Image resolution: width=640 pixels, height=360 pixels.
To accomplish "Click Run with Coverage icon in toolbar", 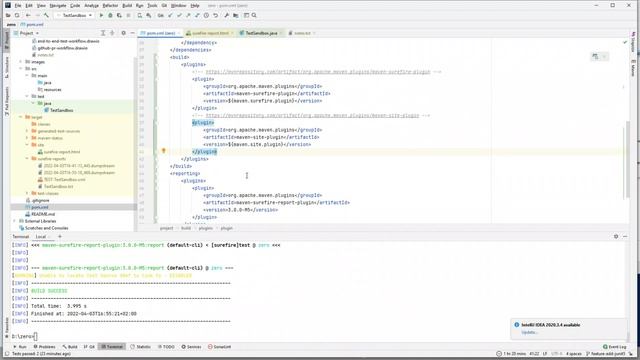I will point(119,15).
